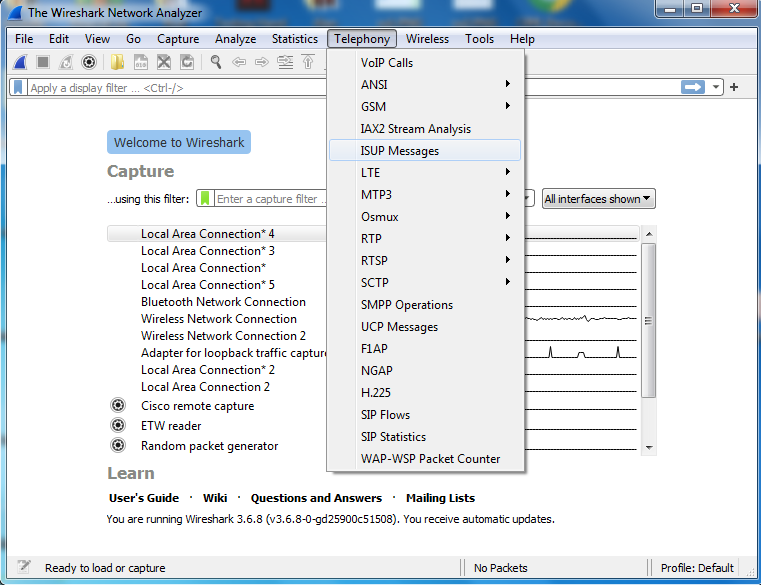Open Questions and Answers link
Image resolution: width=761 pixels, height=585 pixels.
[316, 498]
